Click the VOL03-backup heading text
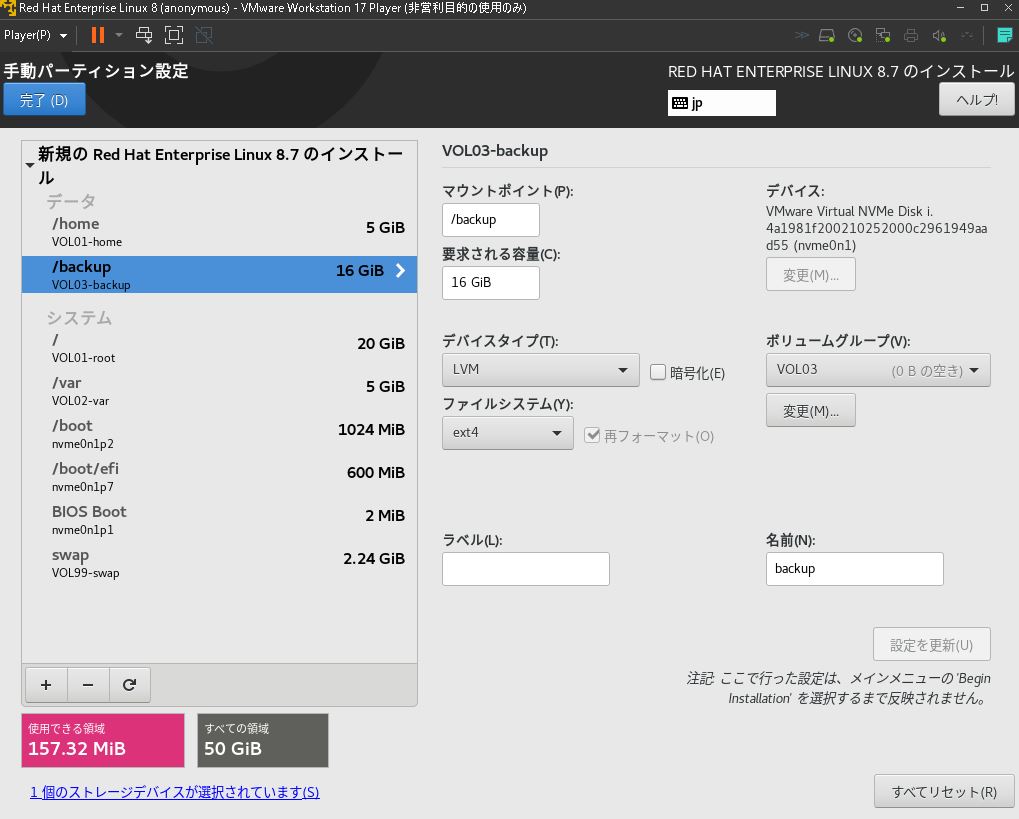1019x819 pixels. pyautogui.click(x=495, y=151)
